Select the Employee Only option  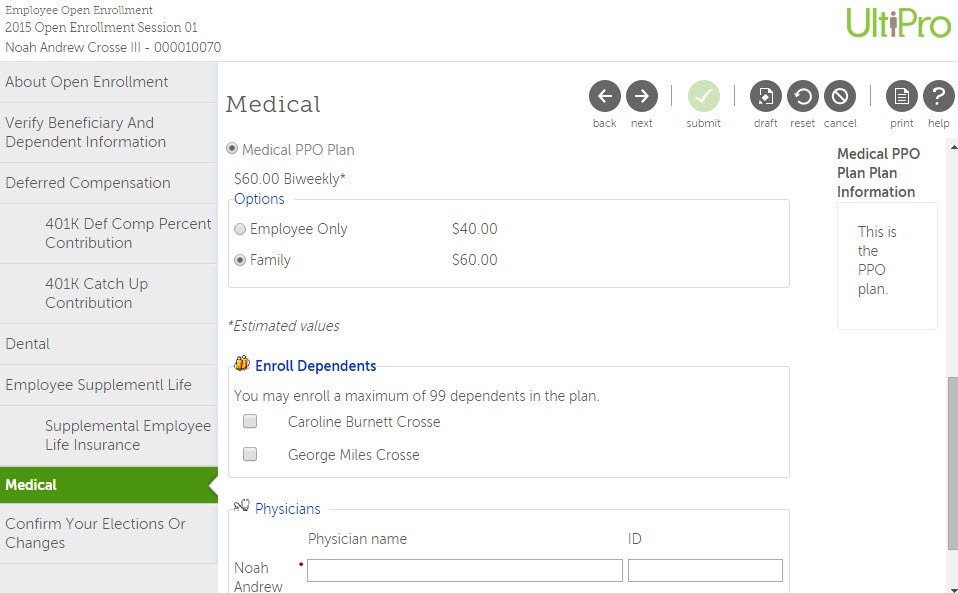[x=240, y=229]
